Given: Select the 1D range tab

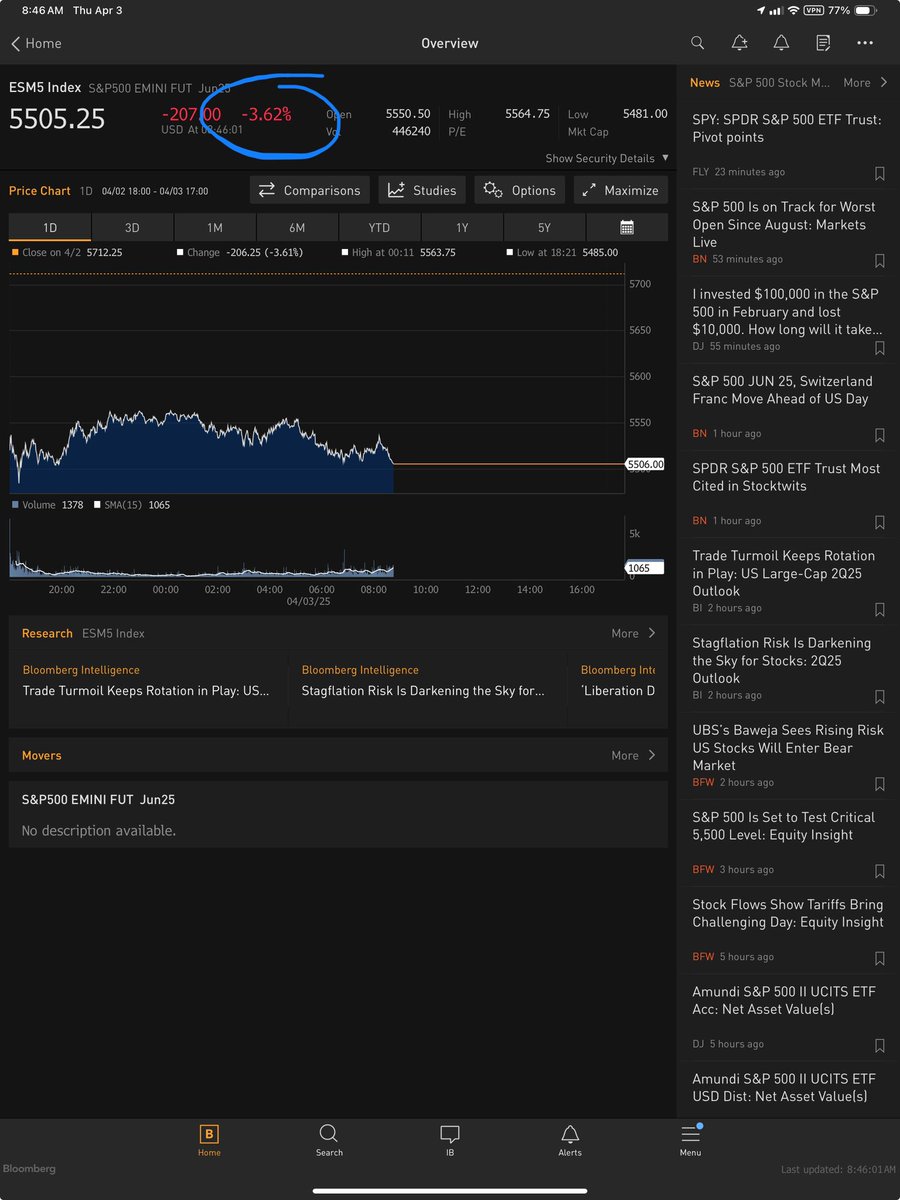Looking at the screenshot, I should click(49, 227).
